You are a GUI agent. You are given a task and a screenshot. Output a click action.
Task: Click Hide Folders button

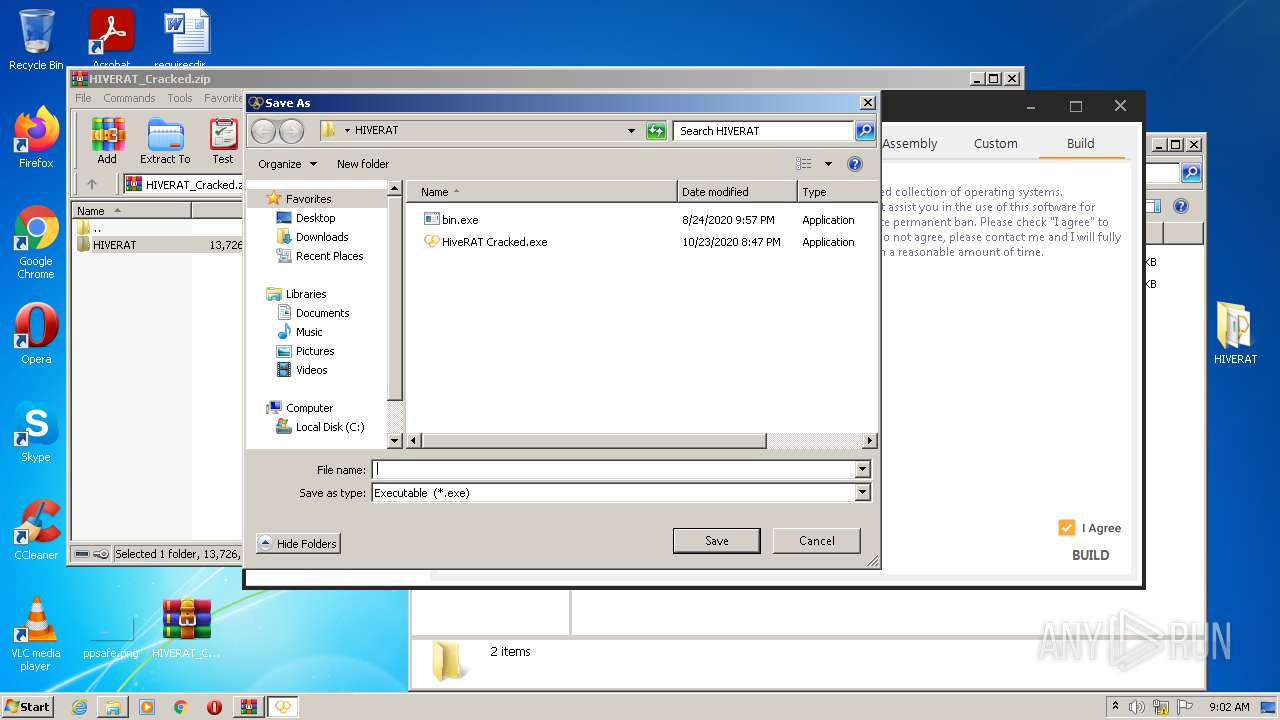tap(298, 543)
